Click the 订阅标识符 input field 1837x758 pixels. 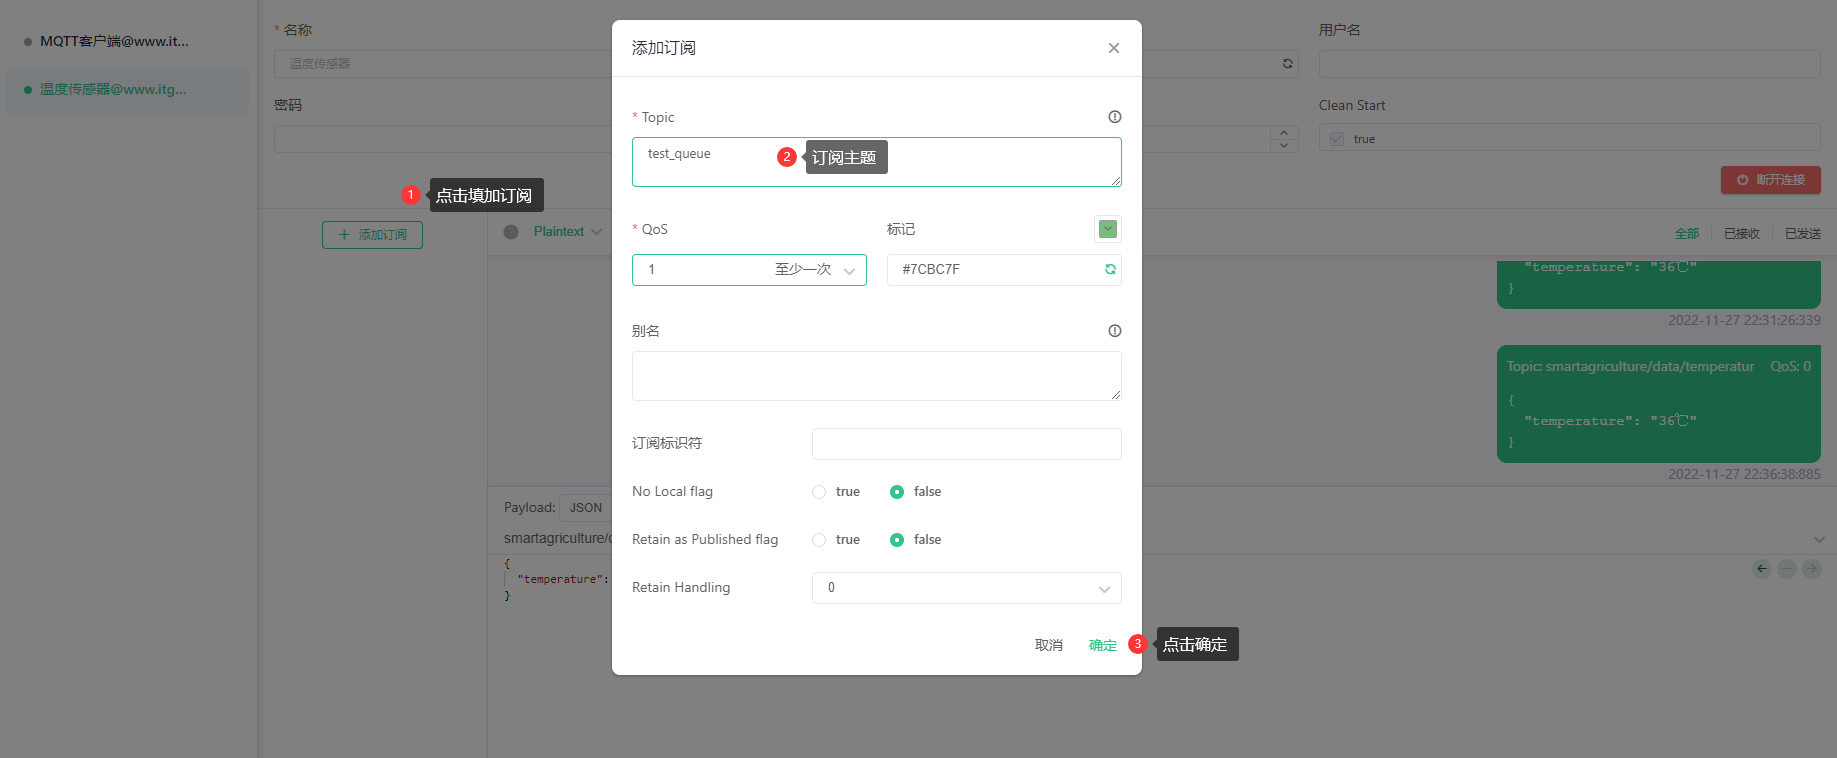point(967,444)
